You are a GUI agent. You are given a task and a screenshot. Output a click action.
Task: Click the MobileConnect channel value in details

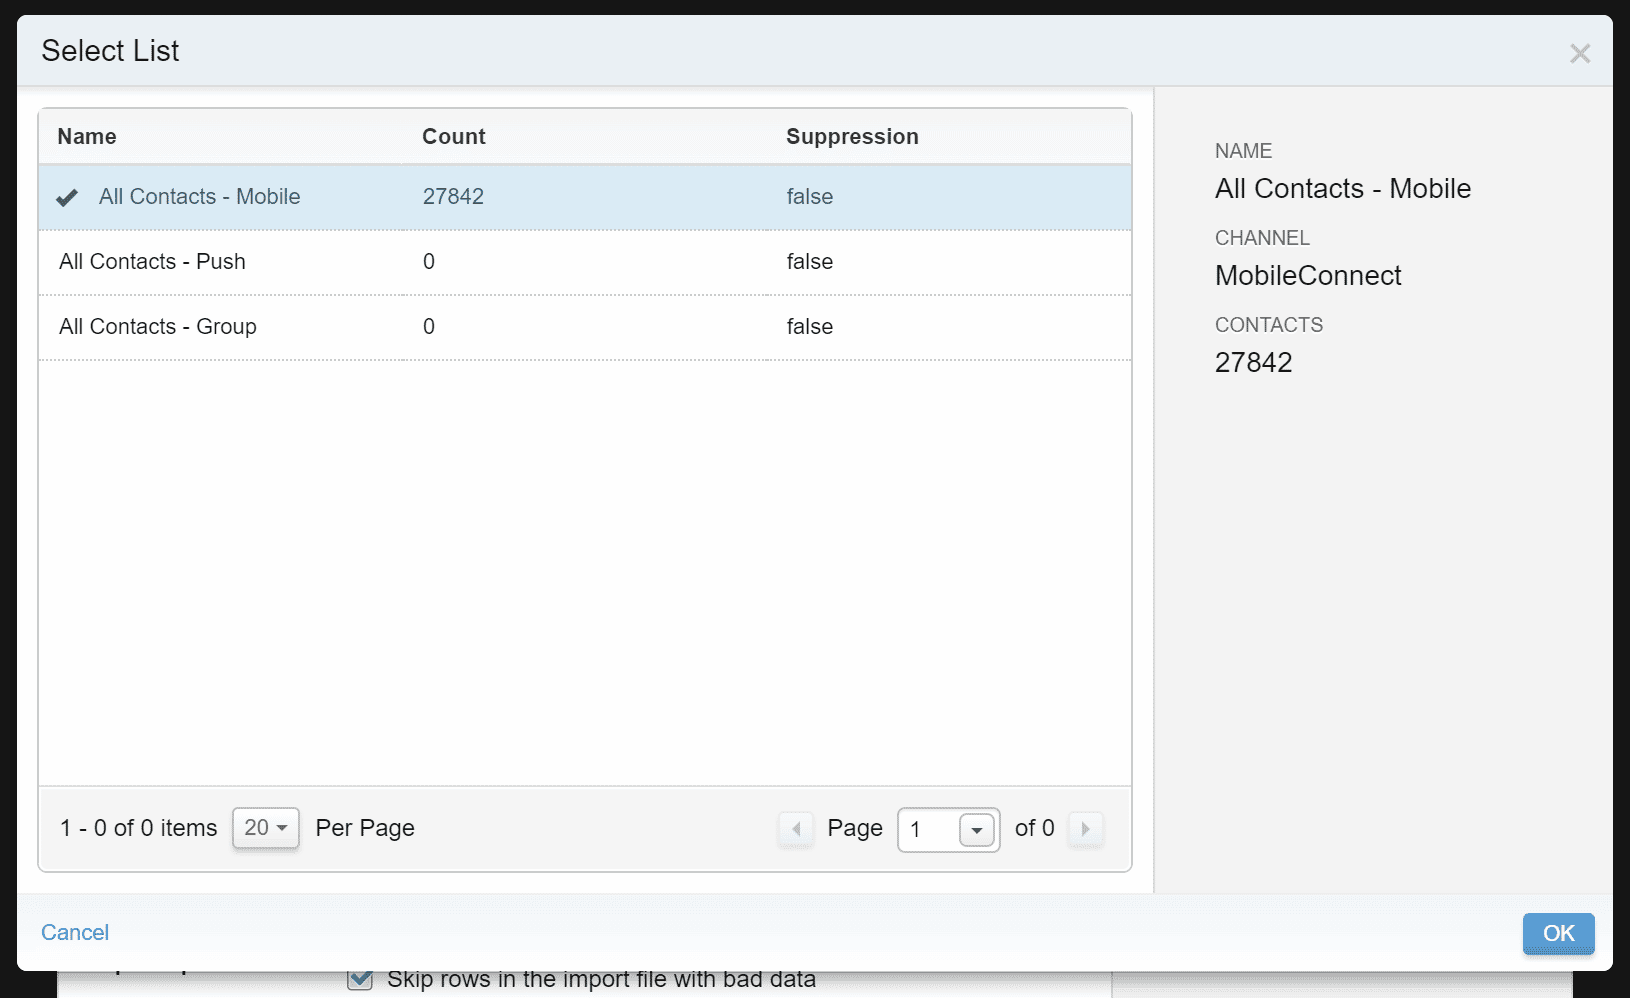(1307, 276)
